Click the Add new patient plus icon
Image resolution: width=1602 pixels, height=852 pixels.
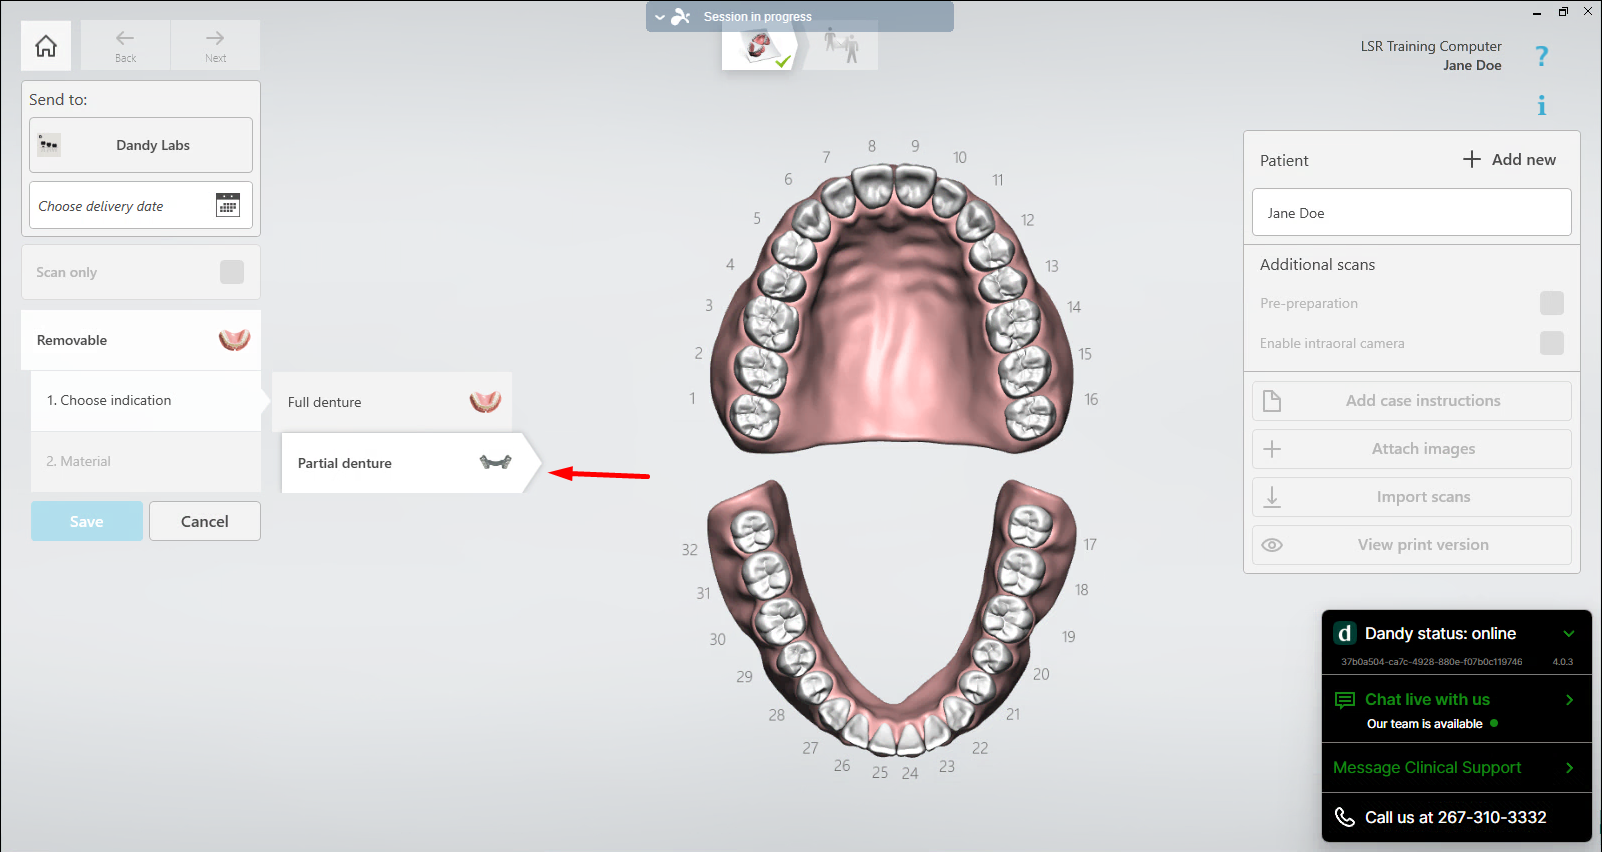click(x=1472, y=159)
